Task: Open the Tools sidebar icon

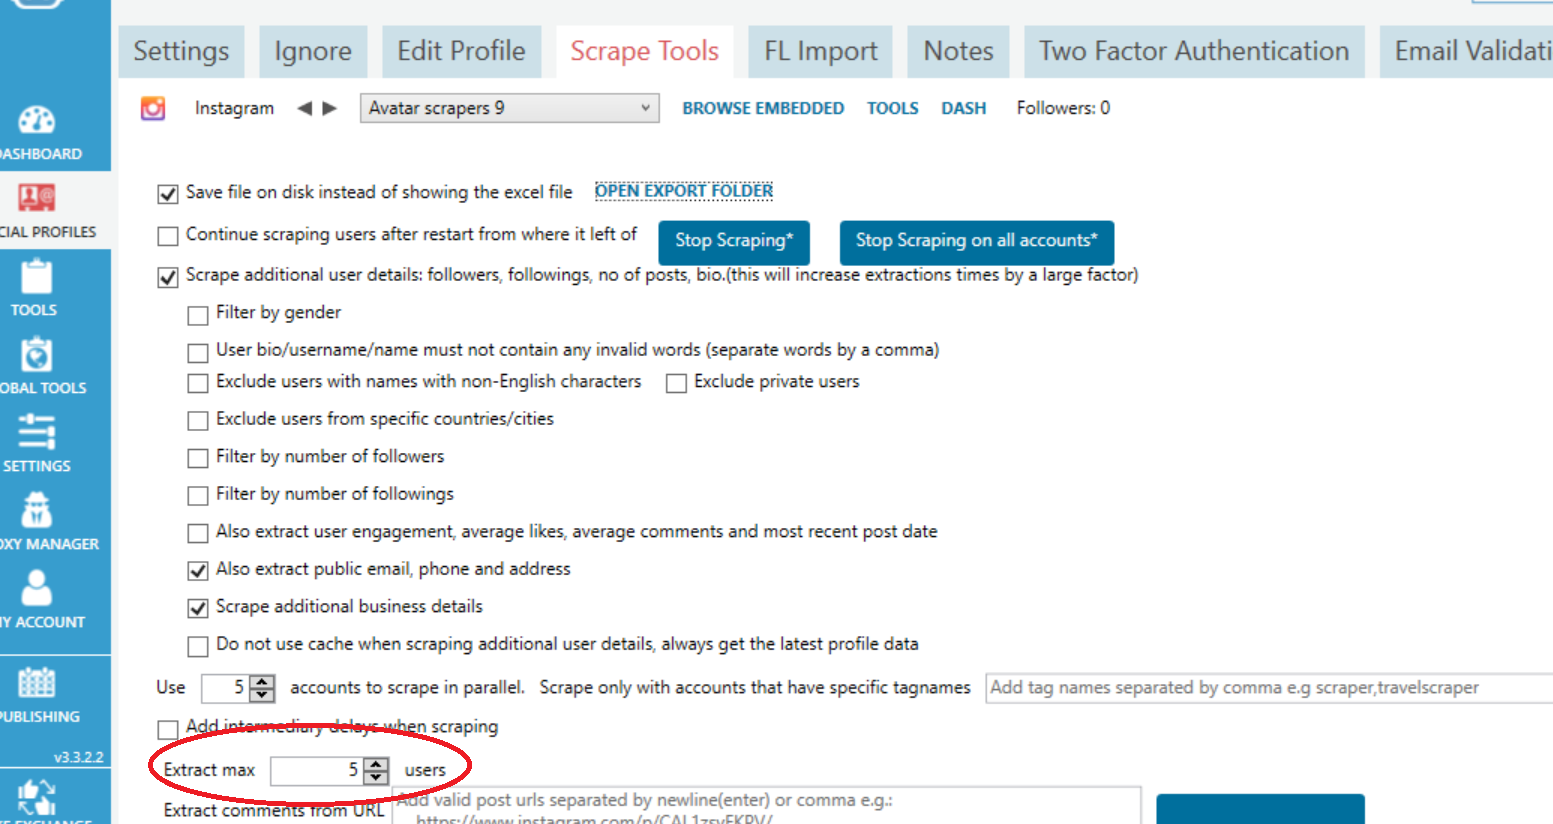Action: 36,277
